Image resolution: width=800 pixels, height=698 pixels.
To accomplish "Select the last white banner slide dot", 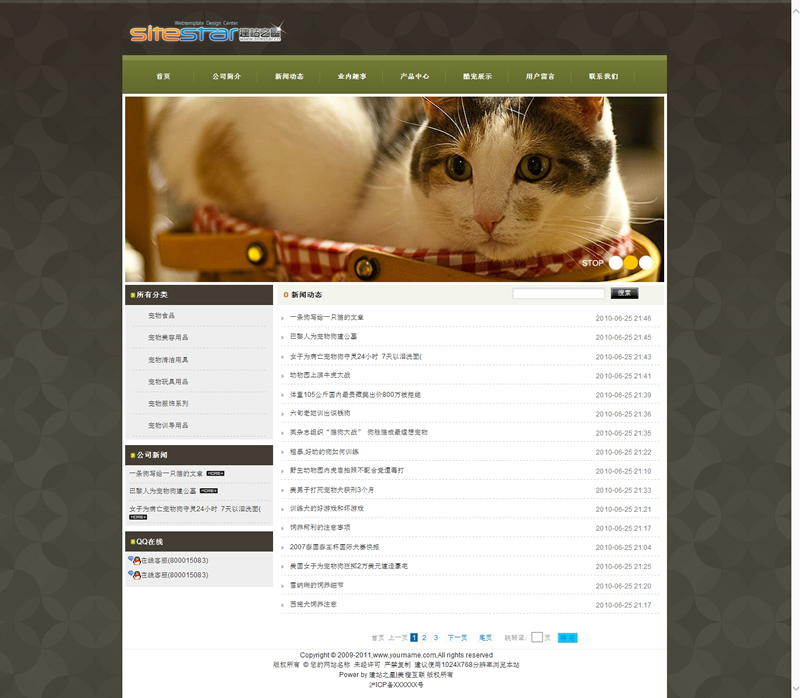I will pyautogui.click(x=646, y=263).
